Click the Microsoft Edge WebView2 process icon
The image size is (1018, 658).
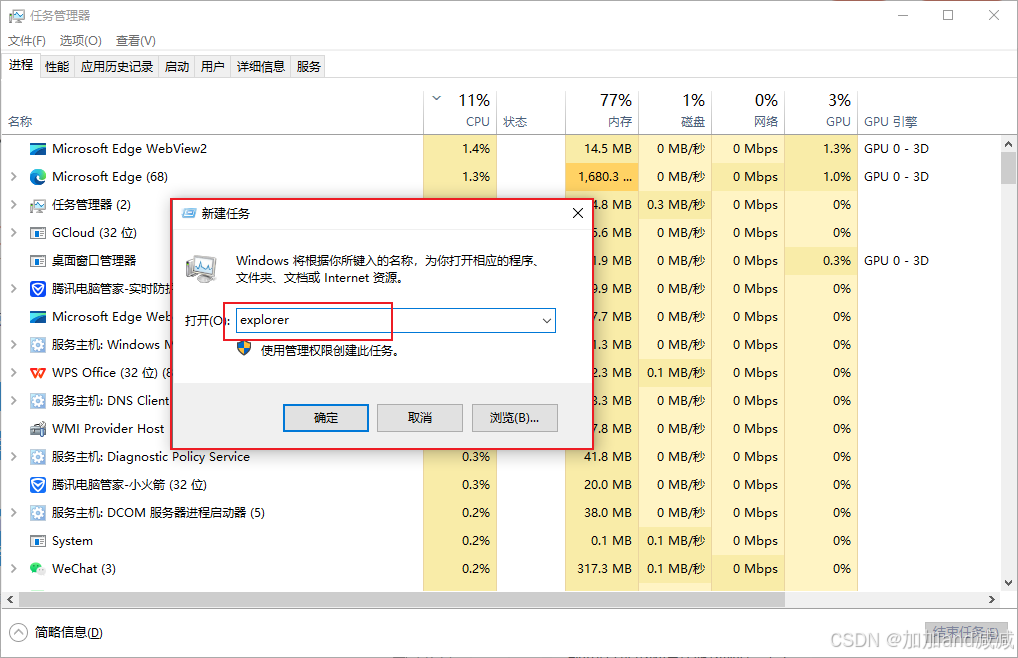pos(38,149)
